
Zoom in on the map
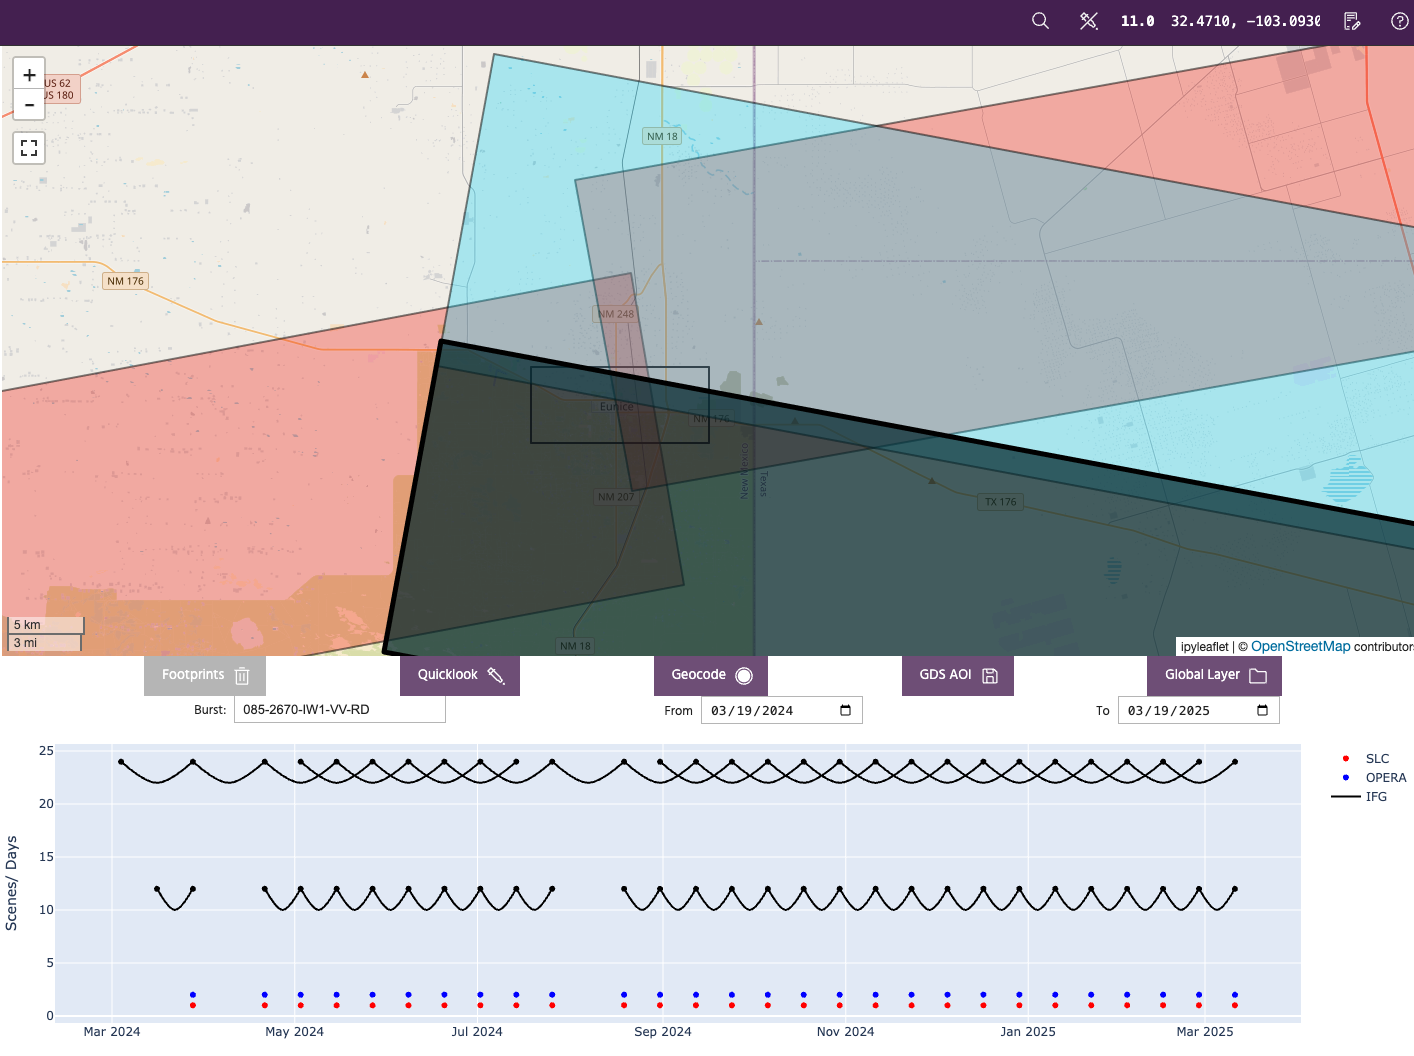tap(29, 75)
